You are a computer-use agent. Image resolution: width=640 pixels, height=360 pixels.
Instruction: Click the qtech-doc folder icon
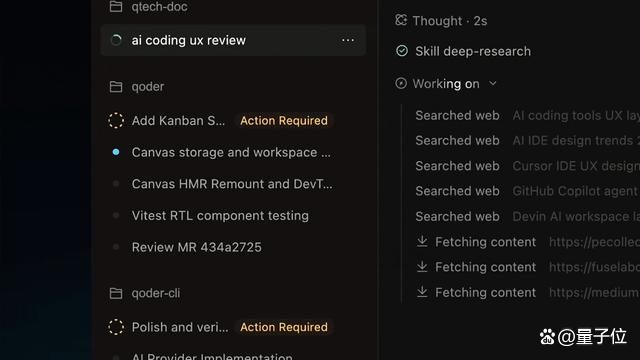pyautogui.click(x=116, y=6)
